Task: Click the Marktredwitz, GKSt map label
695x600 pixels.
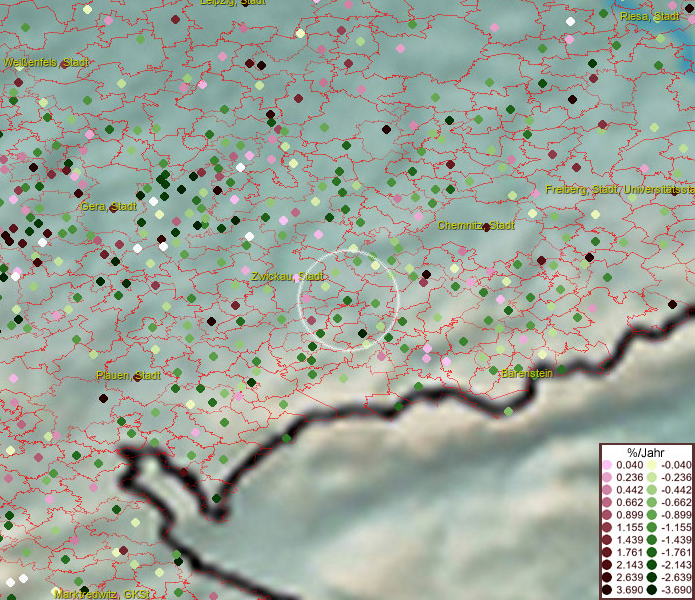Action: point(102,594)
